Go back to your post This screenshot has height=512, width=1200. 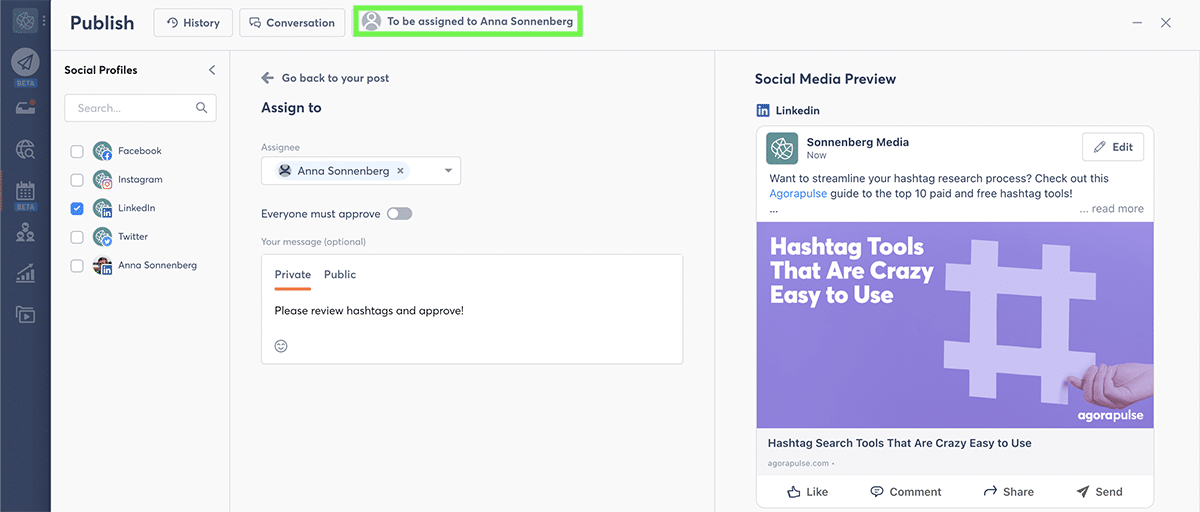point(325,78)
